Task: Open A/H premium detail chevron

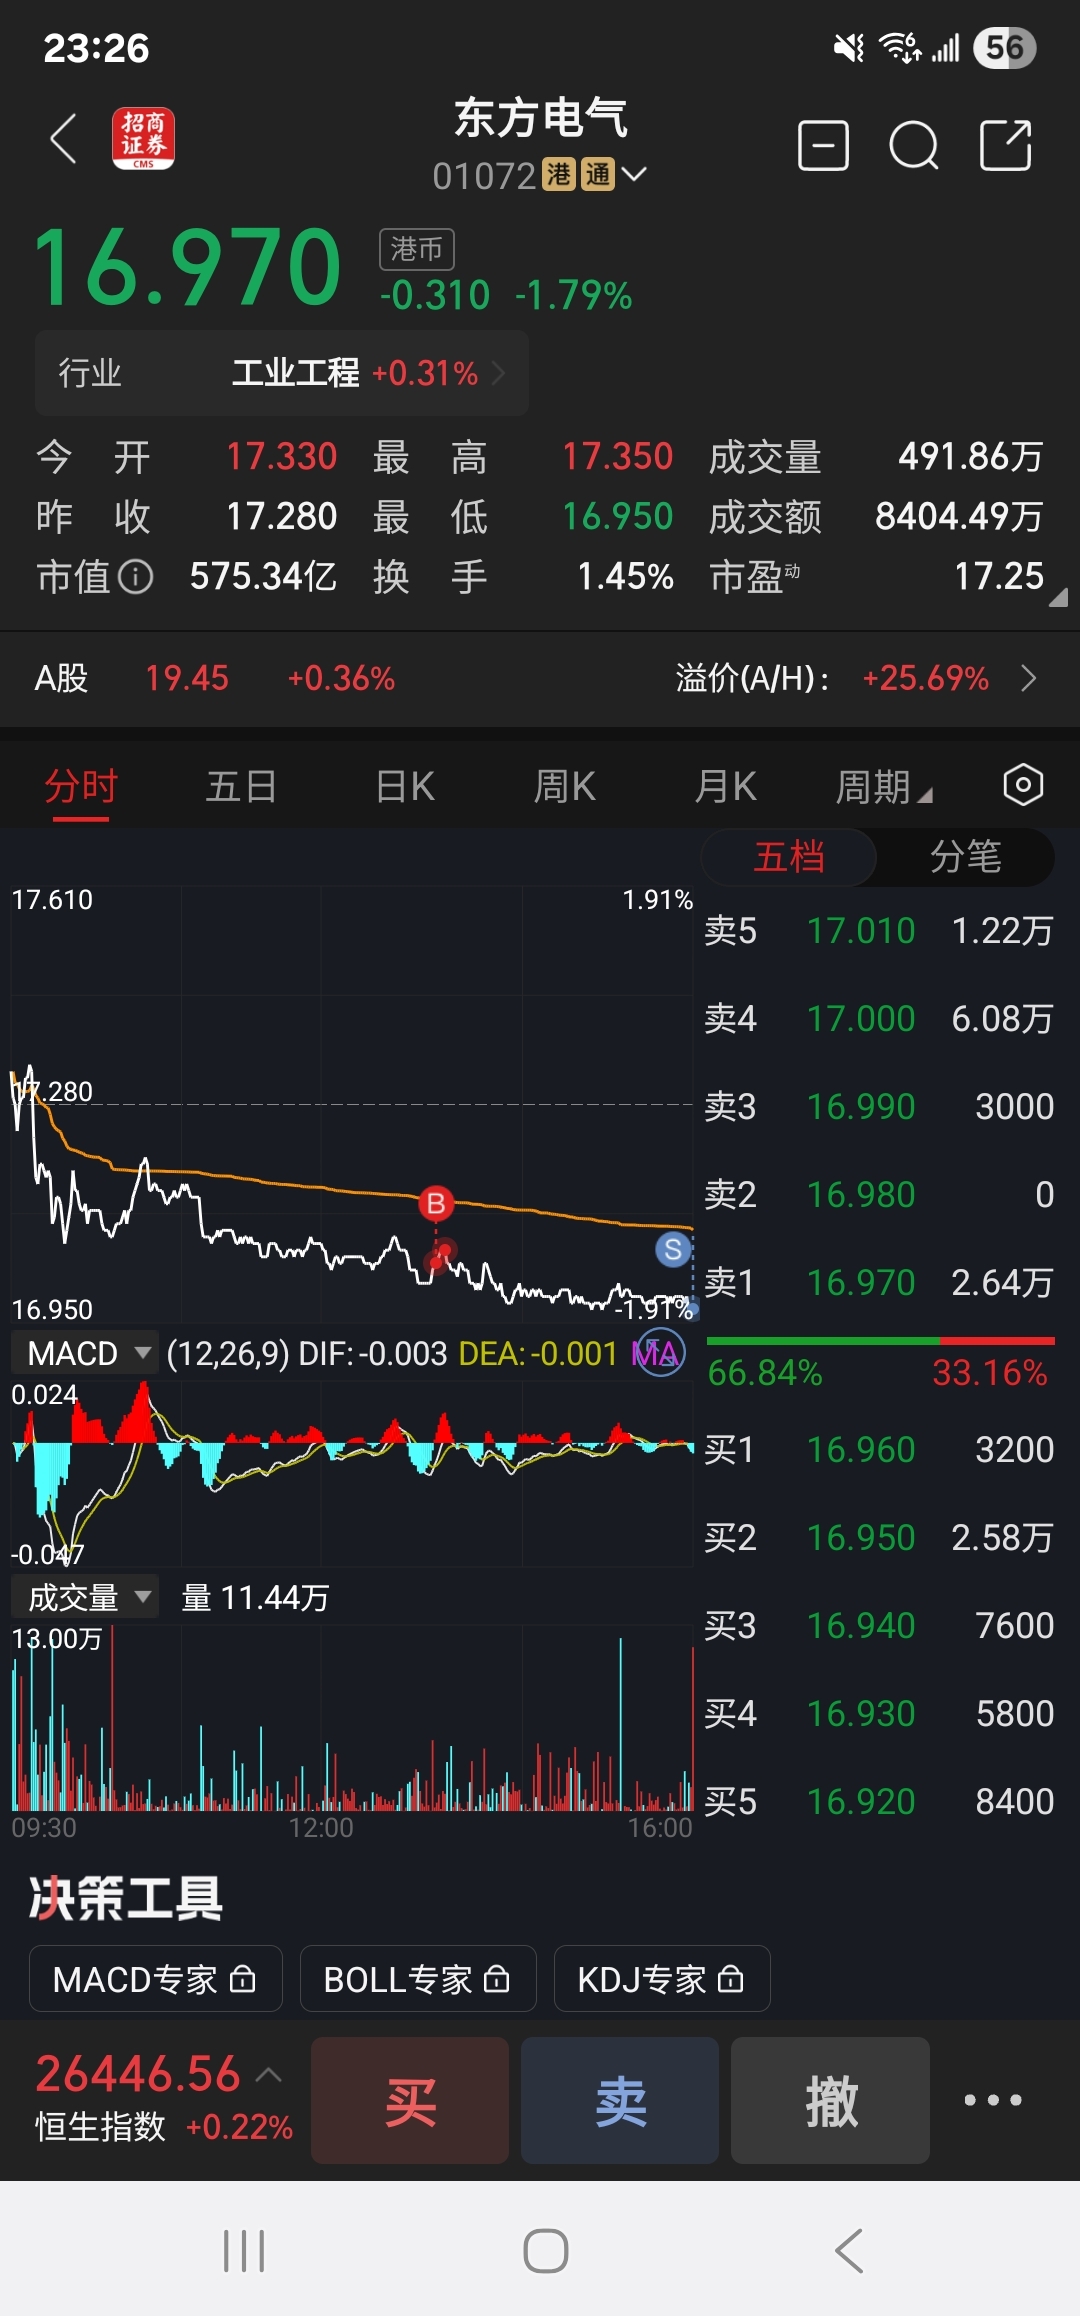Action: click(1028, 678)
